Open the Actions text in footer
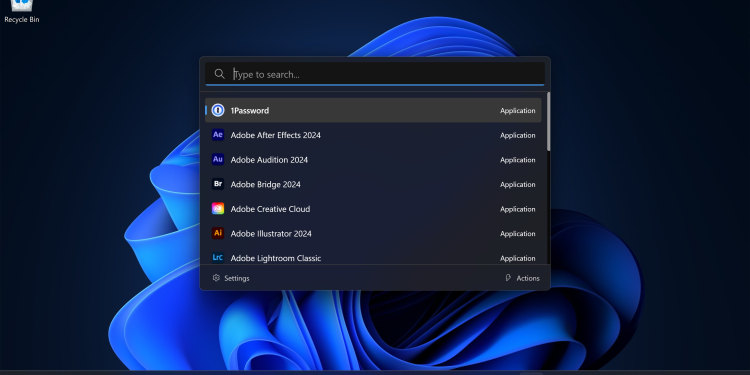The width and height of the screenshot is (750, 375). tap(528, 278)
